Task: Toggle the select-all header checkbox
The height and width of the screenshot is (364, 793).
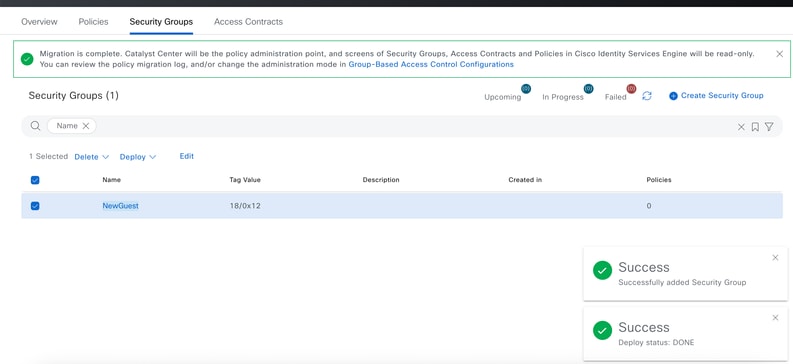Action: pos(35,180)
